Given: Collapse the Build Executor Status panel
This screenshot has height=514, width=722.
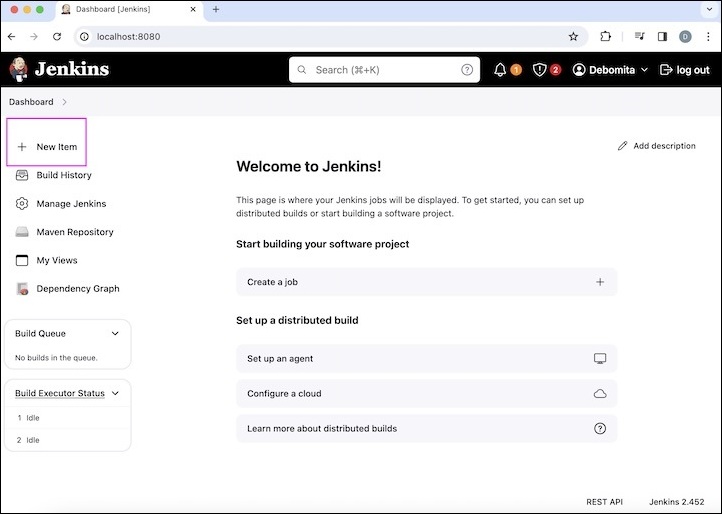Looking at the screenshot, I should (x=115, y=393).
